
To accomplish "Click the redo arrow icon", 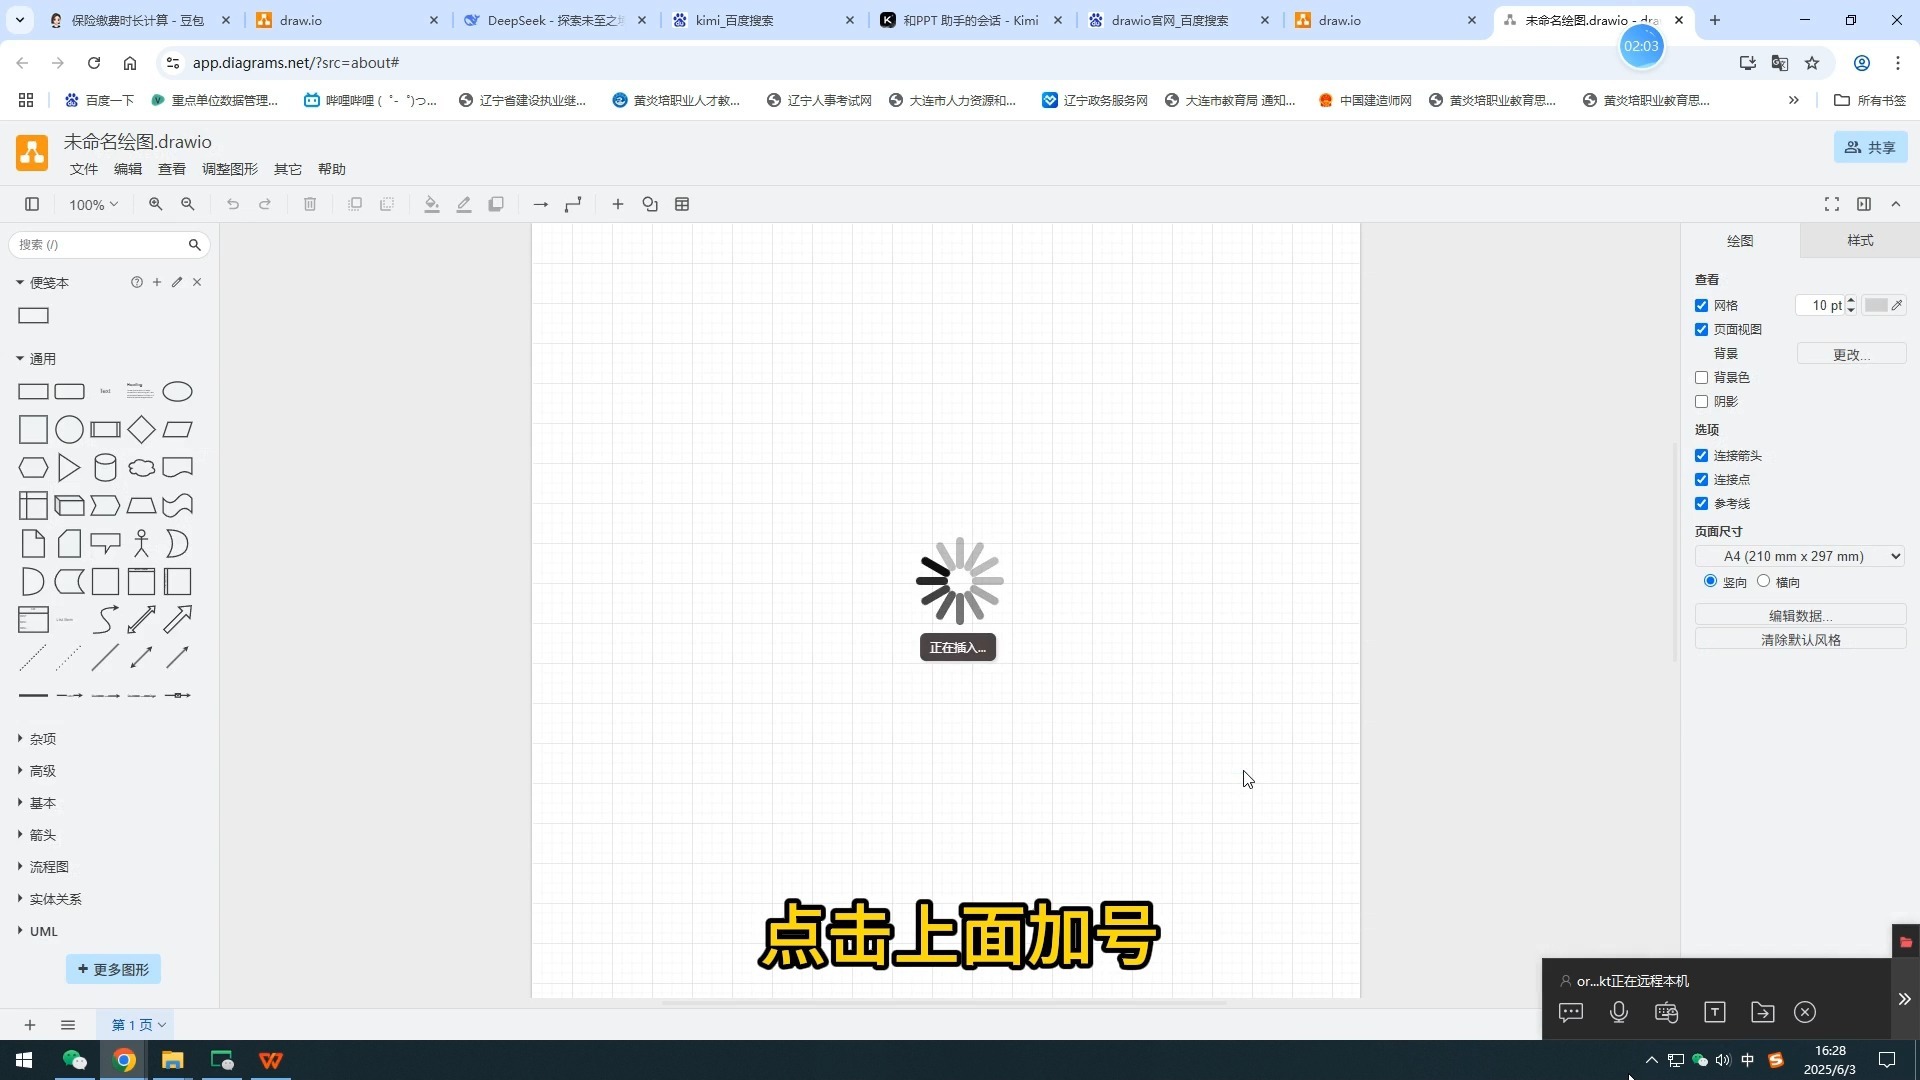I will tap(265, 204).
